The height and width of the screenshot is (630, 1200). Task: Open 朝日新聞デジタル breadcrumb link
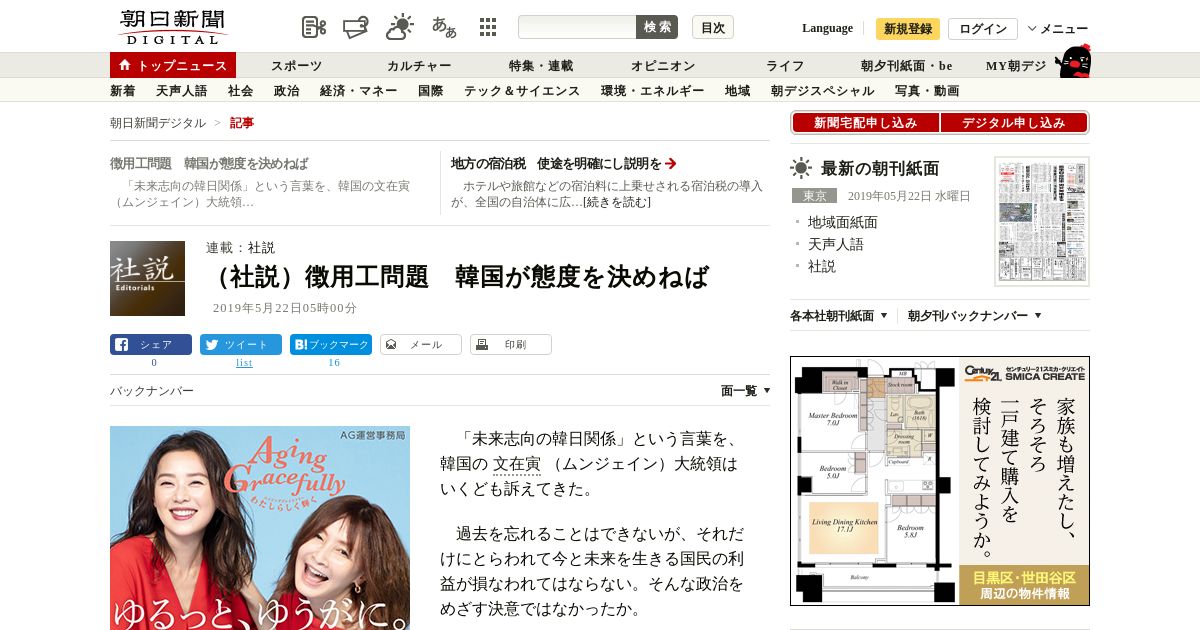(158, 123)
